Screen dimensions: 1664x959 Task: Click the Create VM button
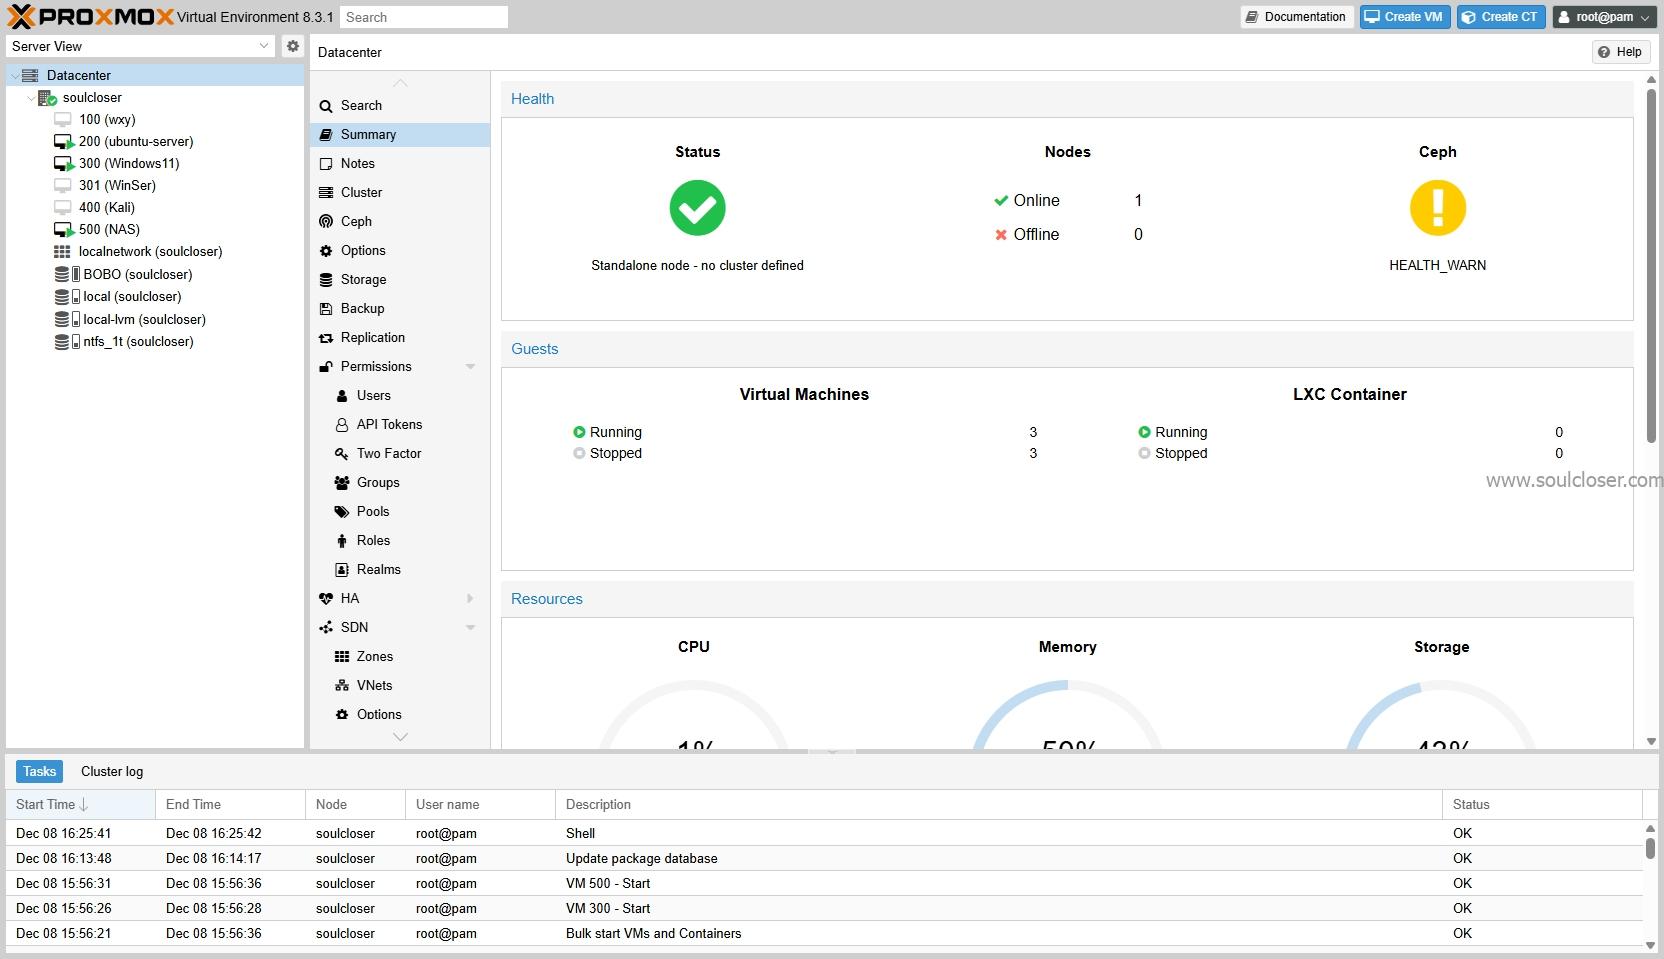pos(1404,17)
